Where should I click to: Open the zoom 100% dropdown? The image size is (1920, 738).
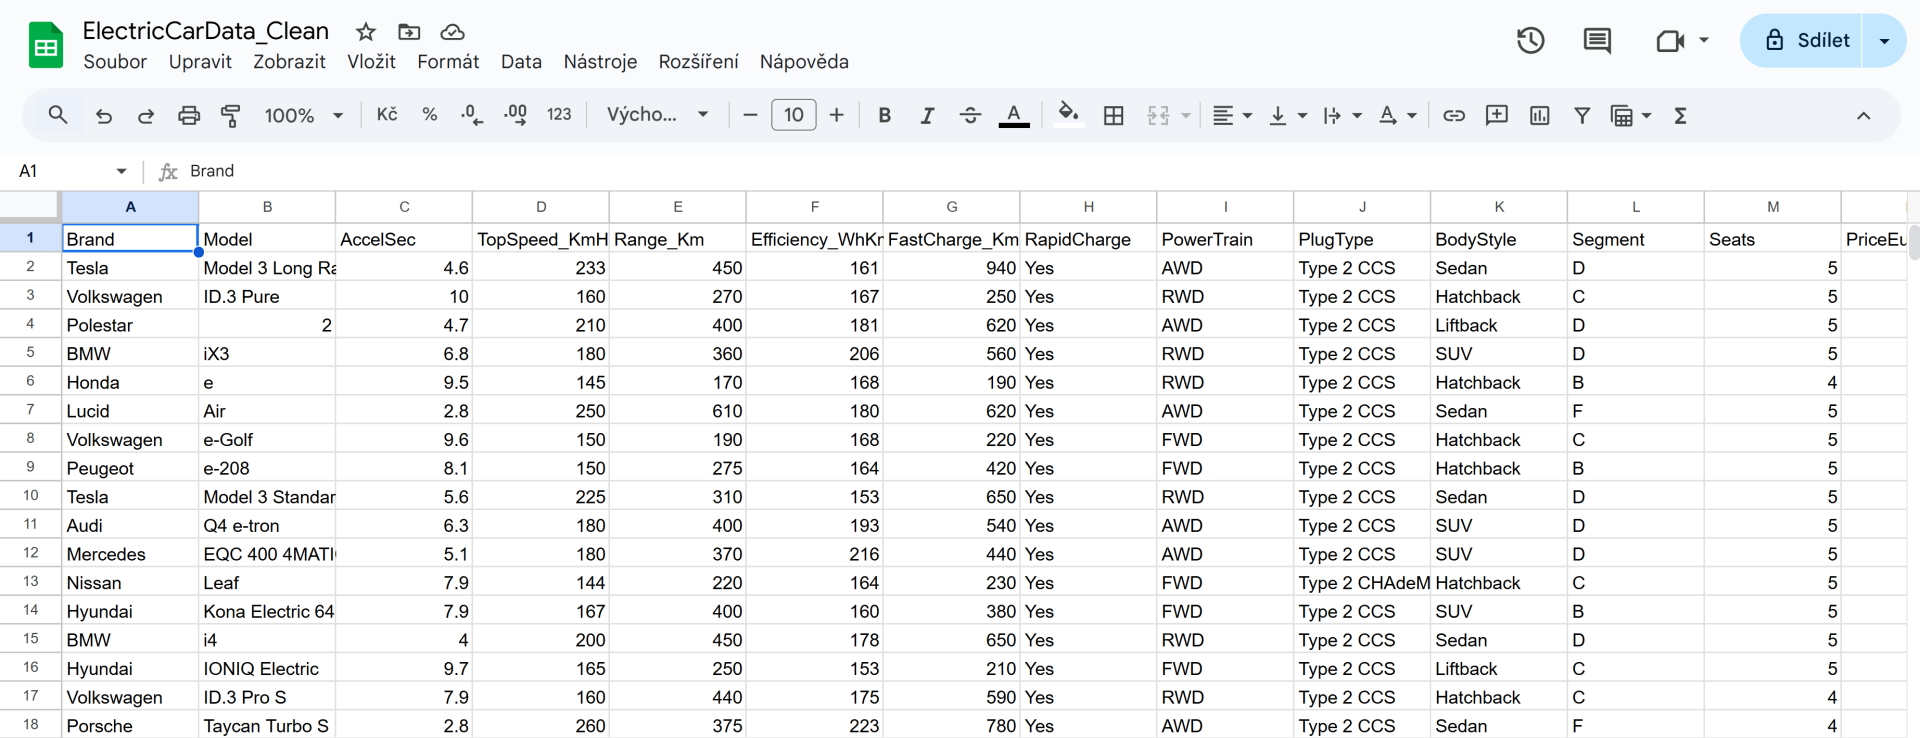point(303,115)
